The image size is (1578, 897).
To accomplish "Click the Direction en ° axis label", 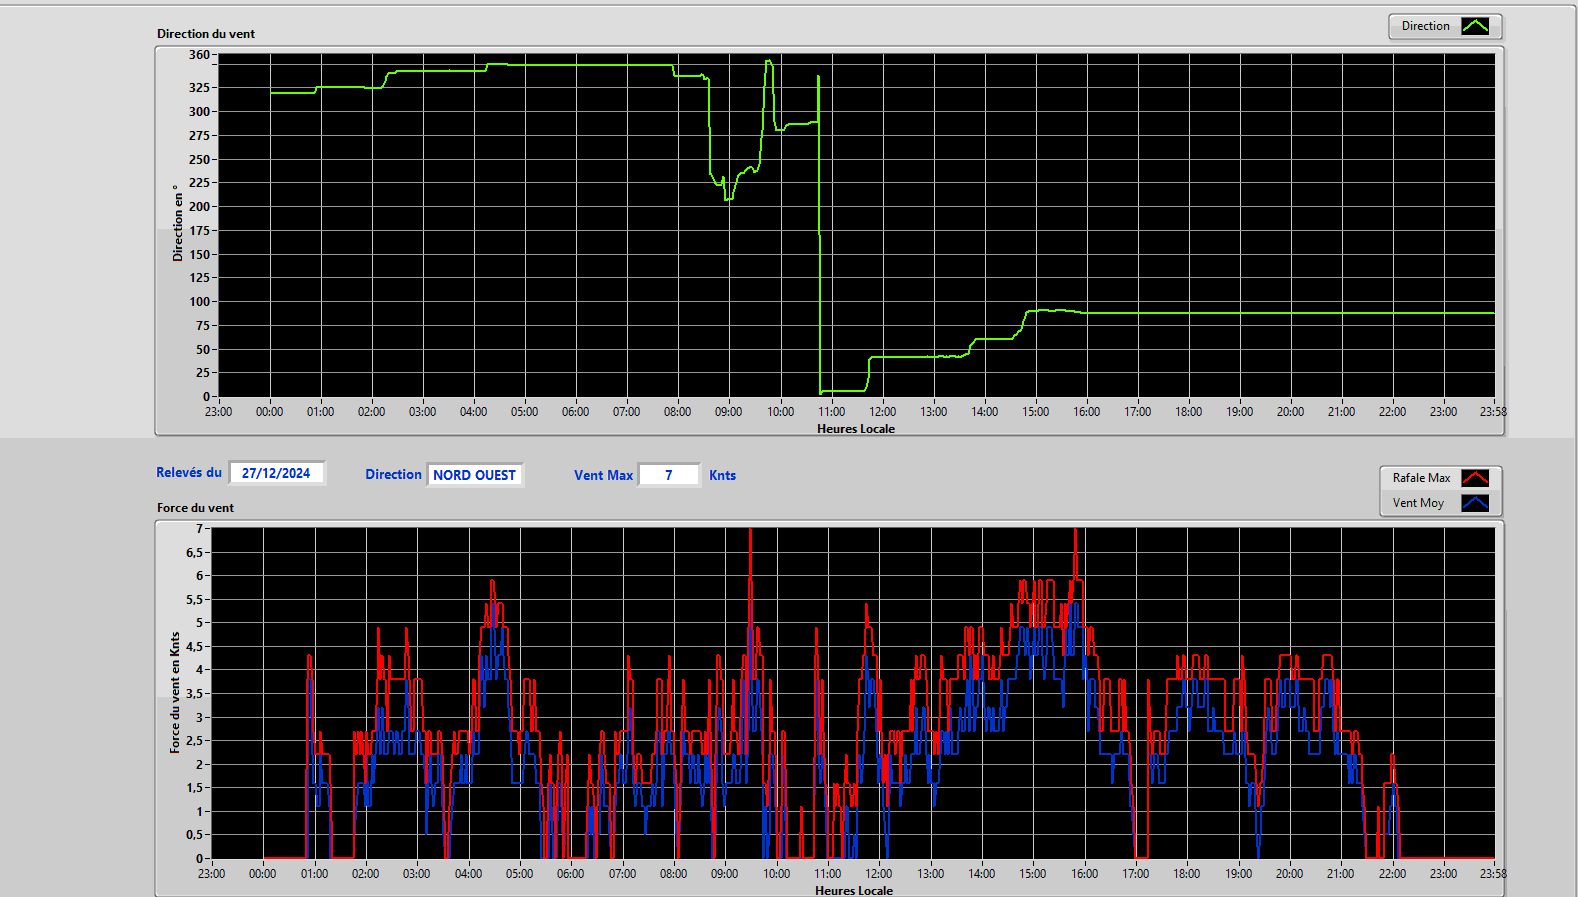I will click(x=178, y=223).
